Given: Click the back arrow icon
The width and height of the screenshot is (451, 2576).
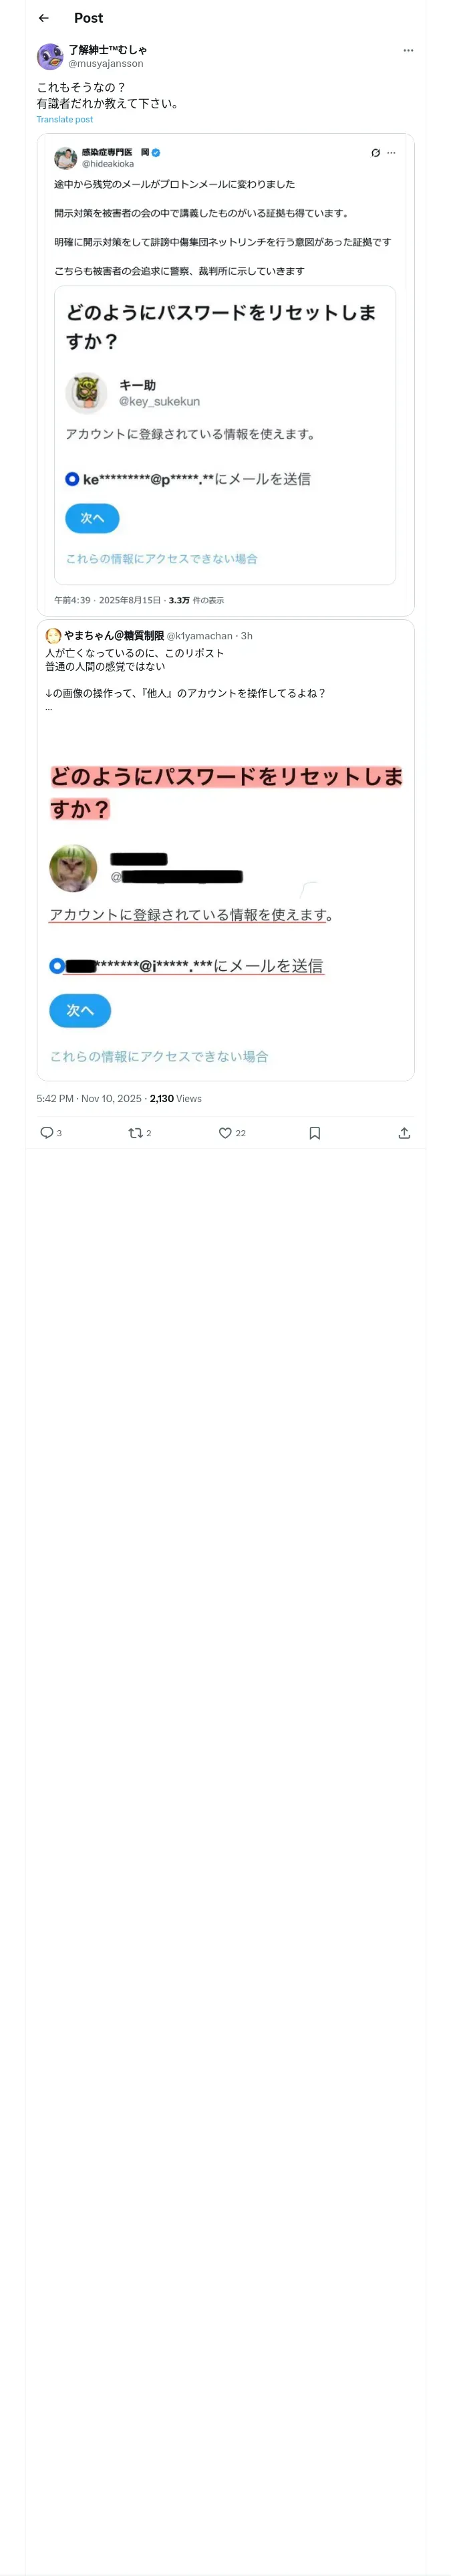Looking at the screenshot, I should pyautogui.click(x=44, y=18).
